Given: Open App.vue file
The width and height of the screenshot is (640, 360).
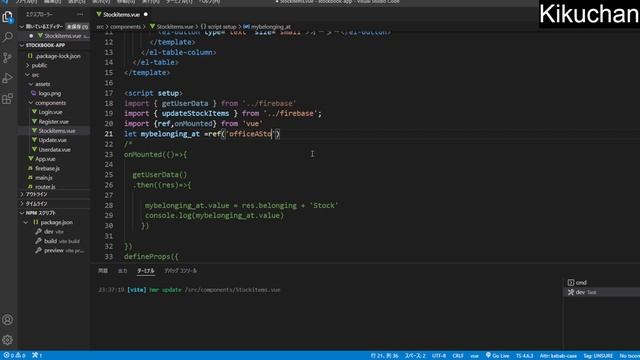Looking at the screenshot, I should [45, 159].
